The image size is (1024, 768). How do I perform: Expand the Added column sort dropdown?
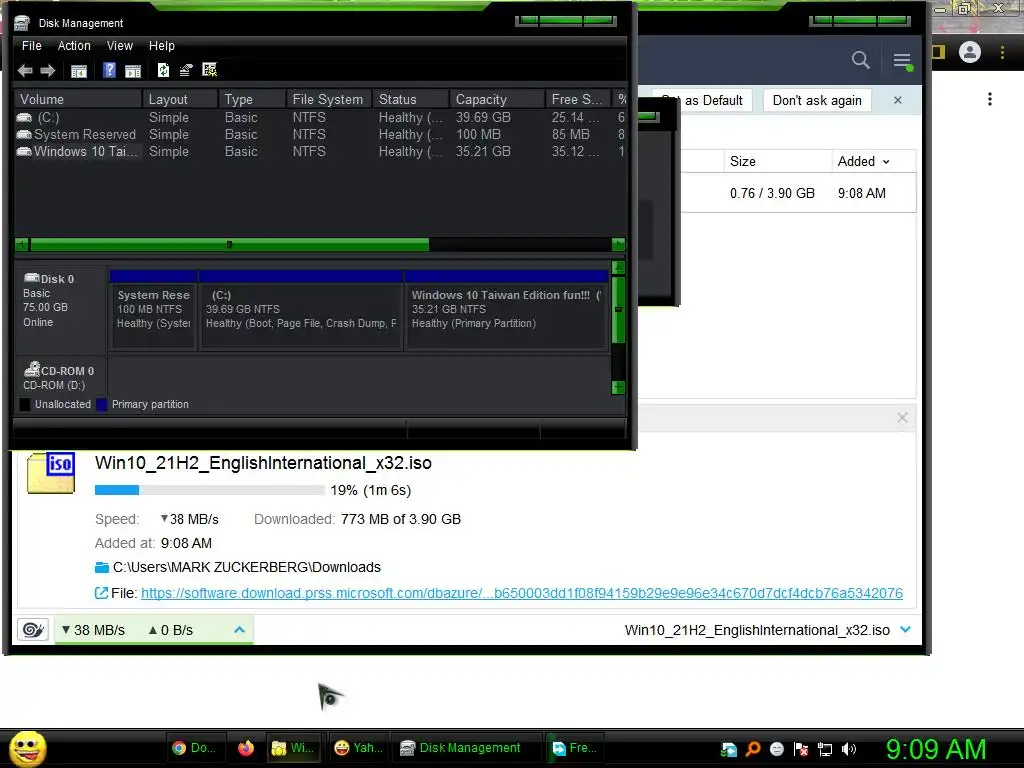pyautogui.click(x=886, y=162)
